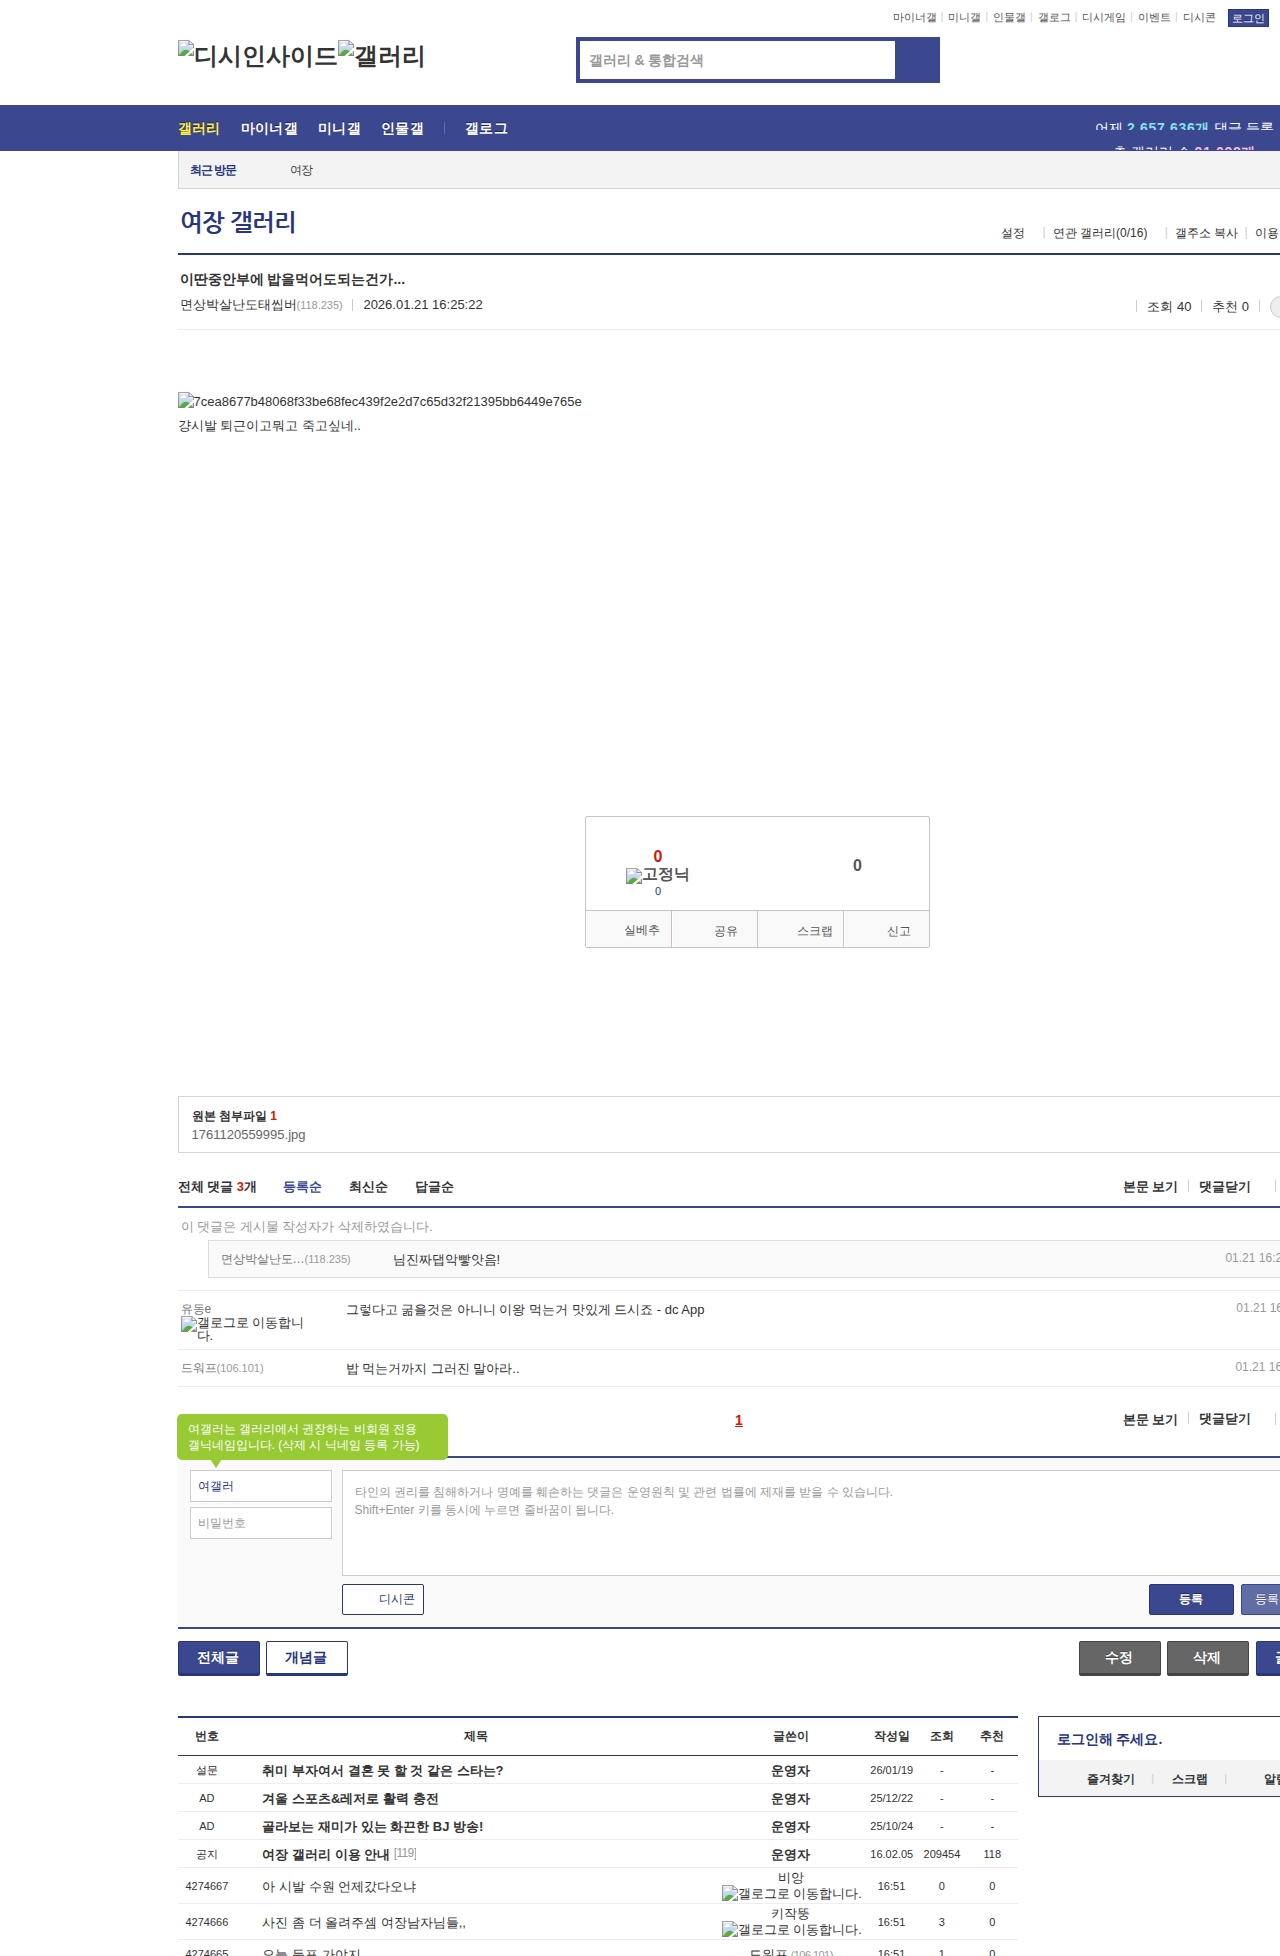Open 마이너갤 in the top utility links
The image size is (1280, 1956).
(x=915, y=18)
